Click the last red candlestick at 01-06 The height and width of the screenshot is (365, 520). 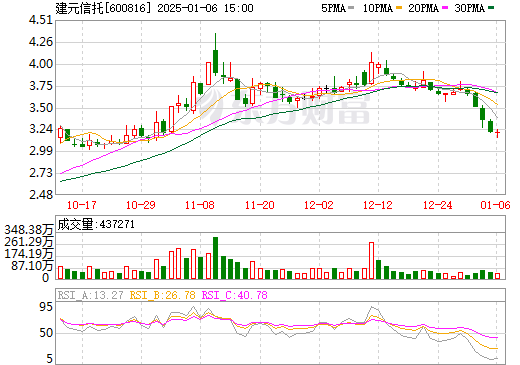(497, 133)
